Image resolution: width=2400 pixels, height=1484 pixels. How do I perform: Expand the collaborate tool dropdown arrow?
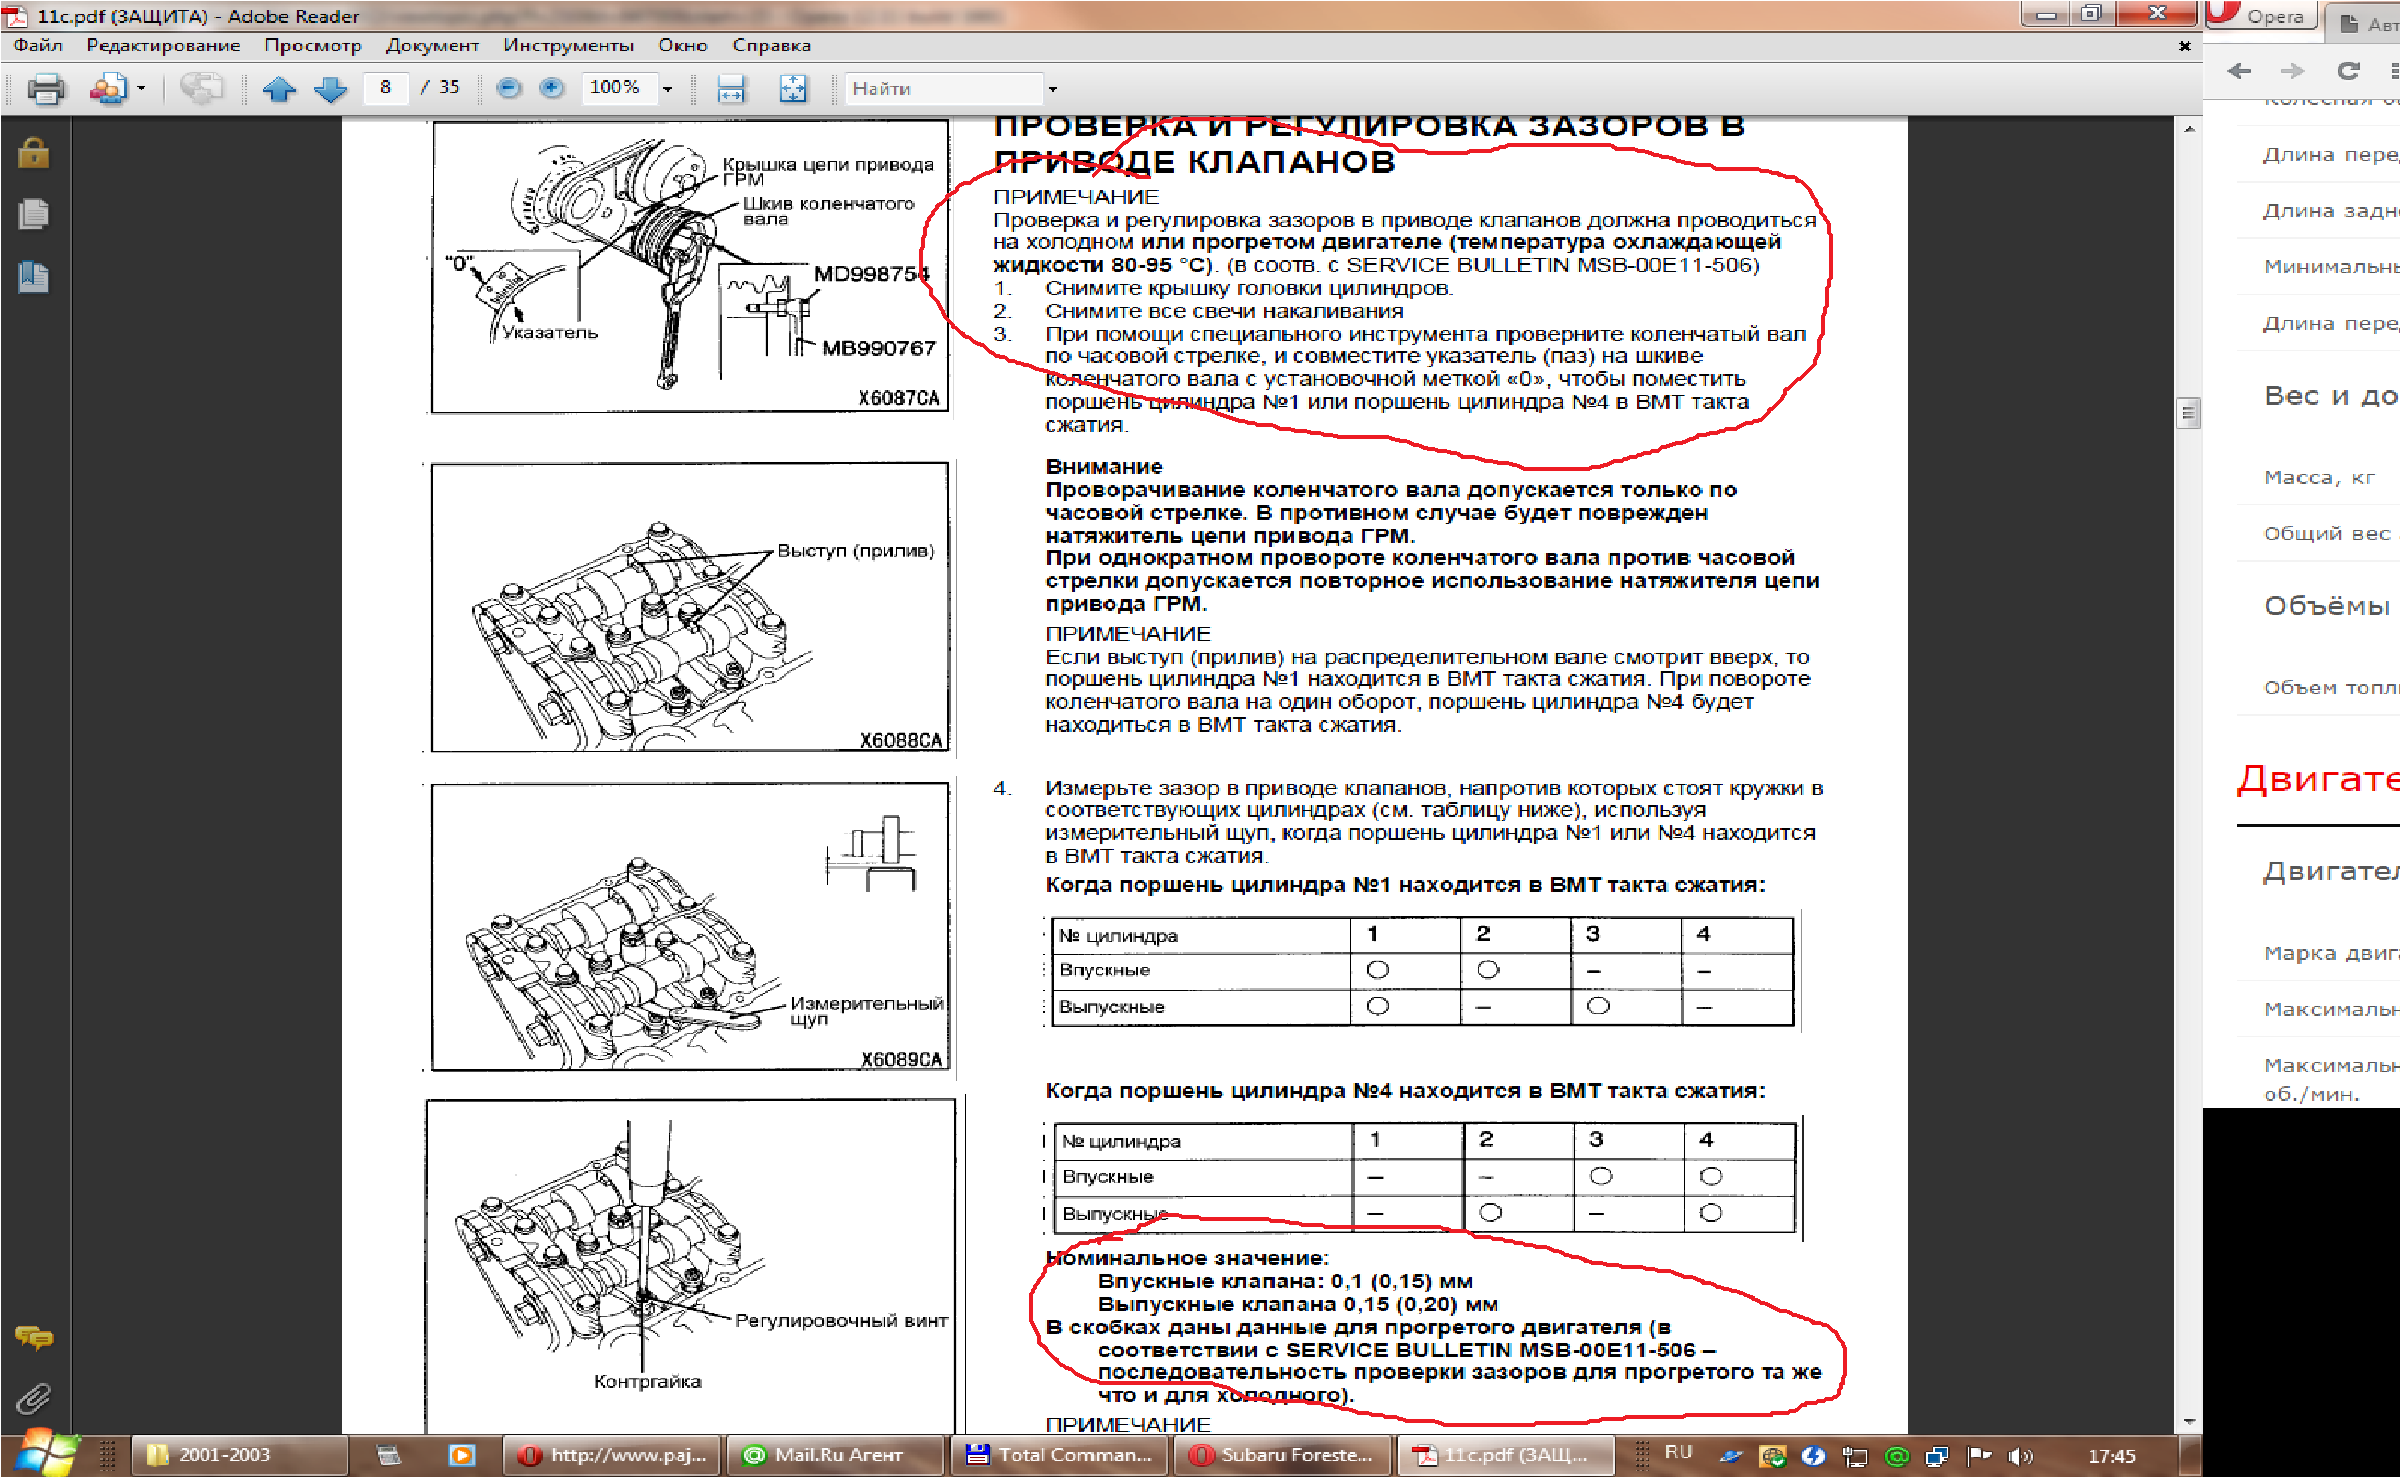point(141,89)
